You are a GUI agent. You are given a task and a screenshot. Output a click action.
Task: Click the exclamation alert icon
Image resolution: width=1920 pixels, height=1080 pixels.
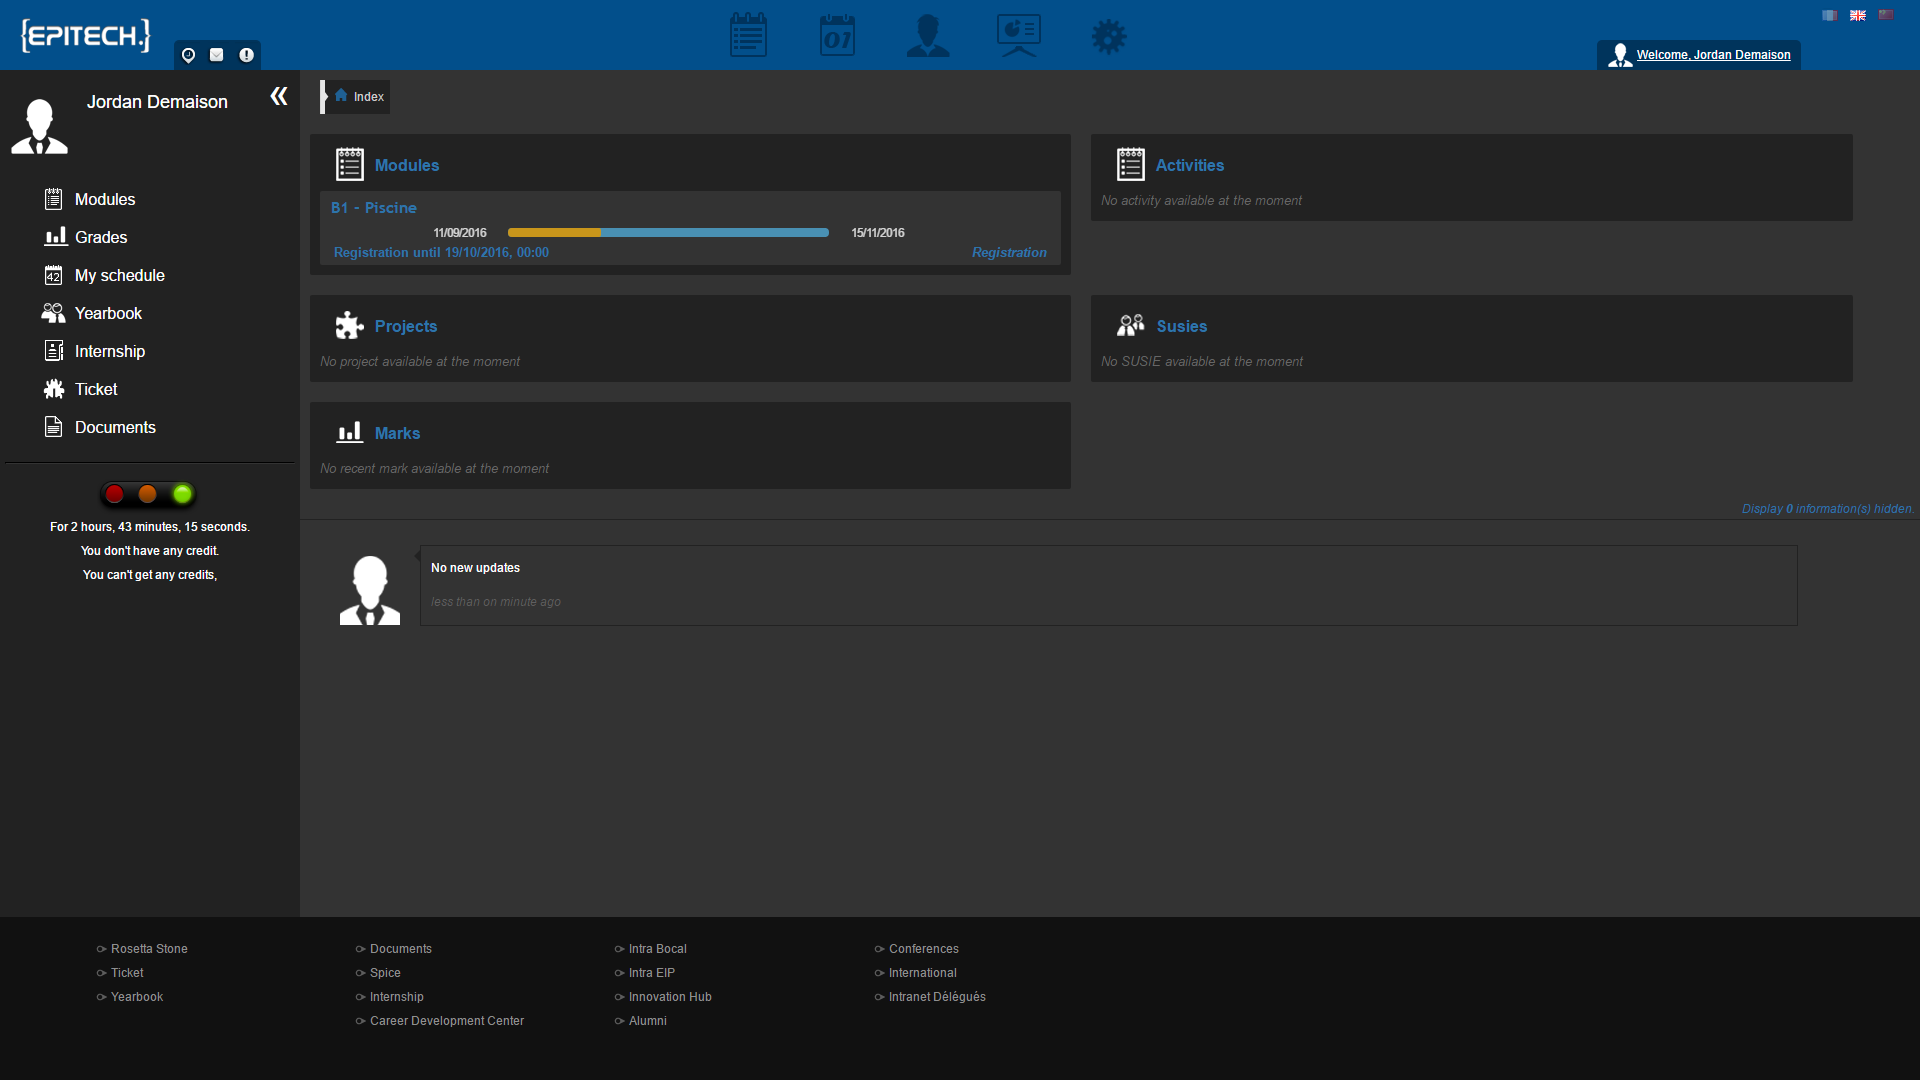click(x=246, y=55)
